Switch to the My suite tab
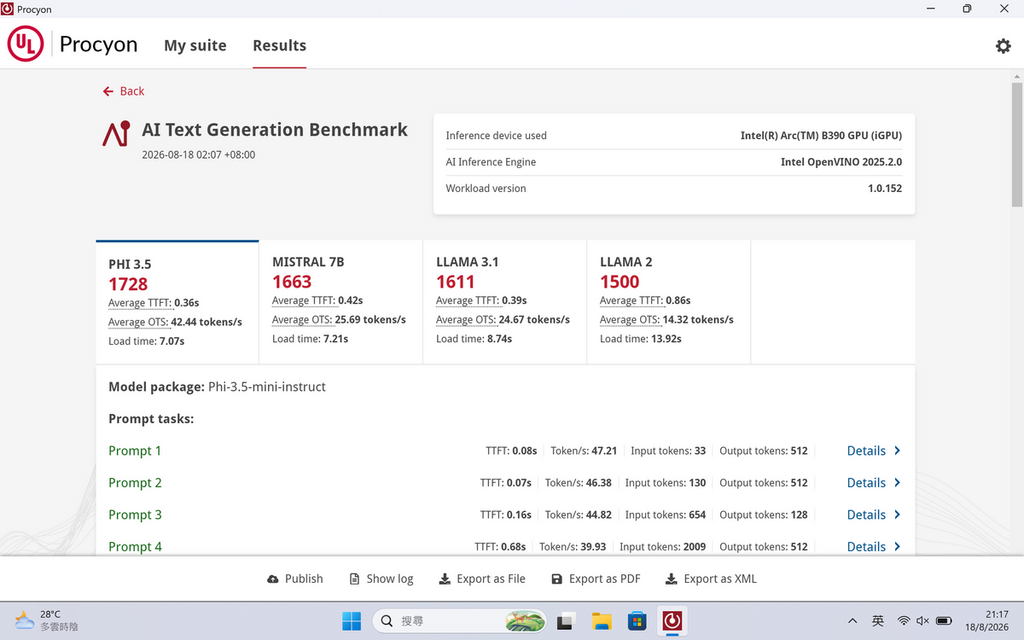This screenshot has height=640, width=1024. pyautogui.click(x=195, y=46)
